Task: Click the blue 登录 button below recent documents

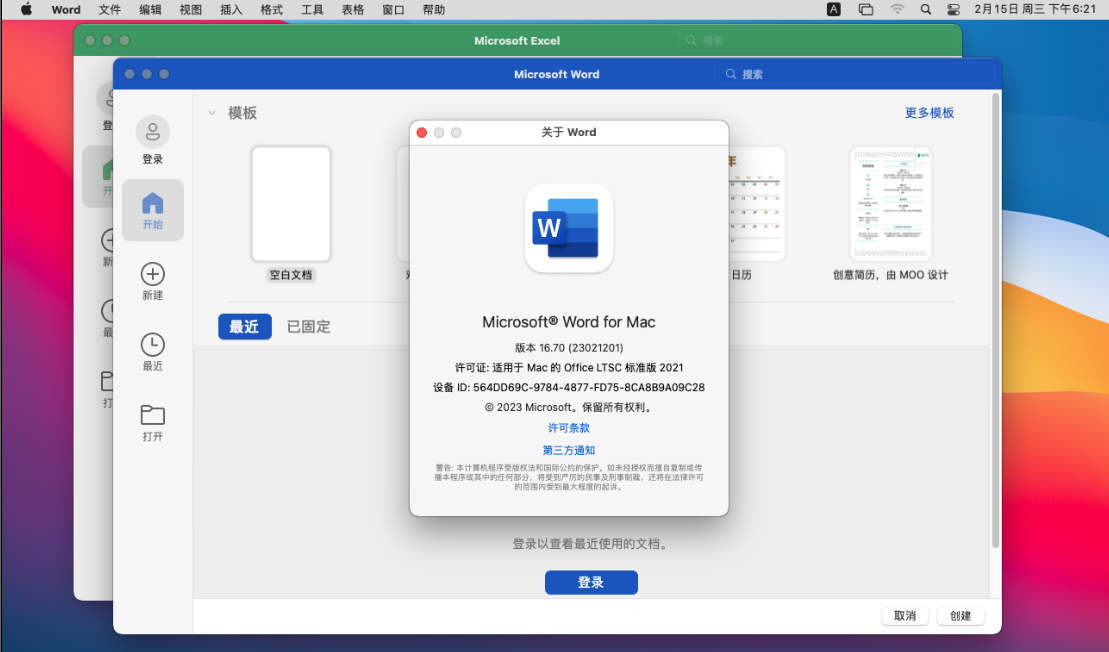Action: point(591,583)
